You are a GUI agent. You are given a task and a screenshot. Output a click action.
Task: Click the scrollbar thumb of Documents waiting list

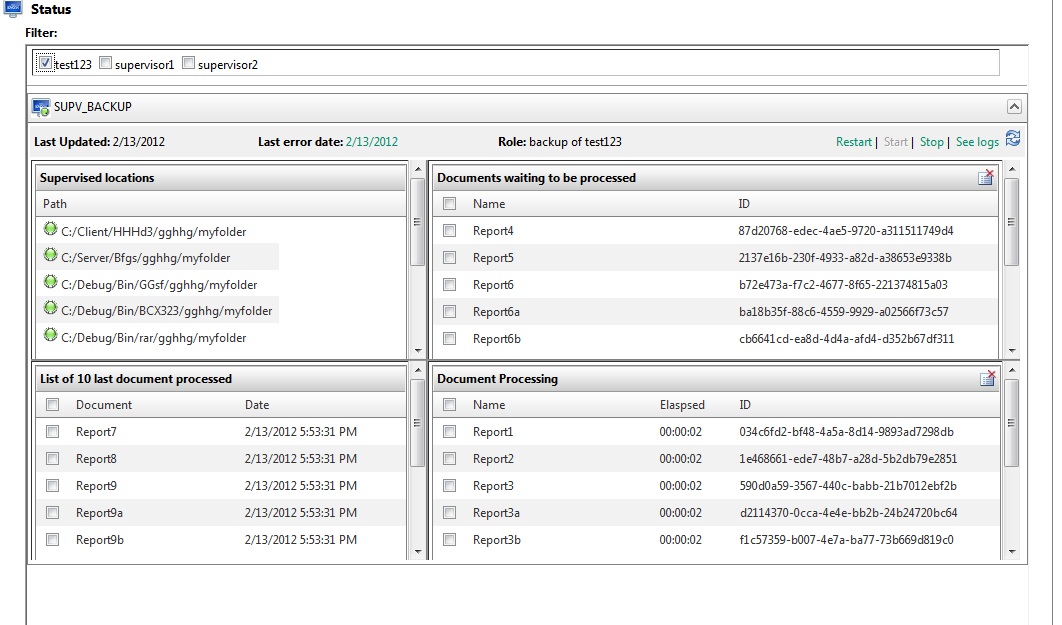click(1012, 221)
